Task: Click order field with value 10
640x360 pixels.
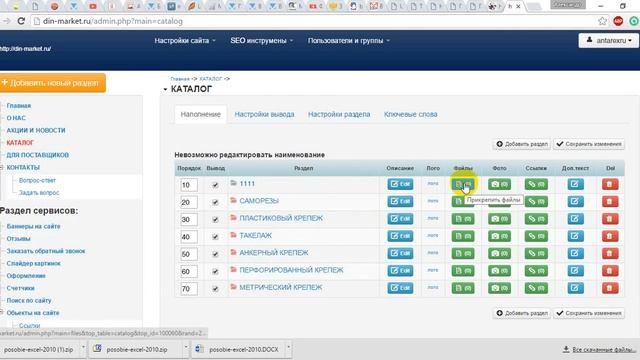Action: point(189,185)
